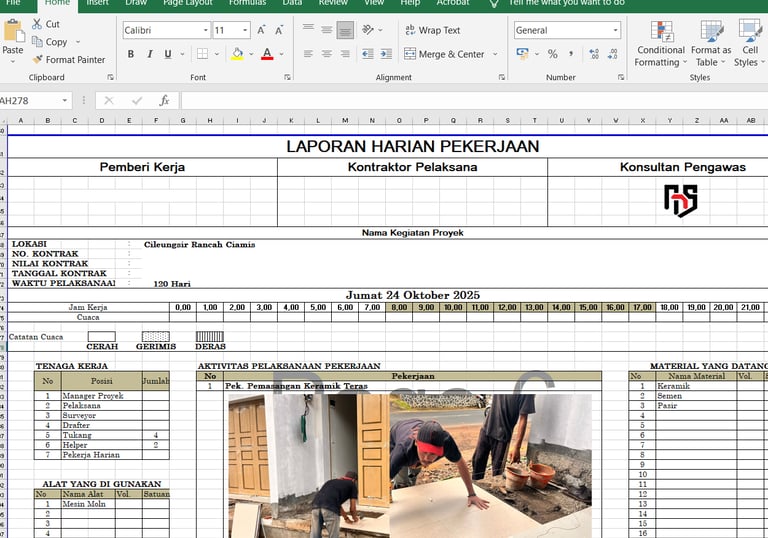This screenshot has width=768, height=538.
Task: Click inside the formula bar
Action: [474, 100]
